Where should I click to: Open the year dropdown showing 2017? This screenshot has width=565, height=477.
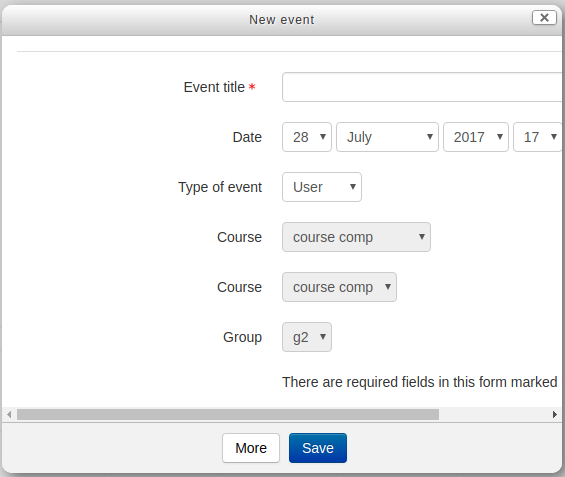[476, 137]
